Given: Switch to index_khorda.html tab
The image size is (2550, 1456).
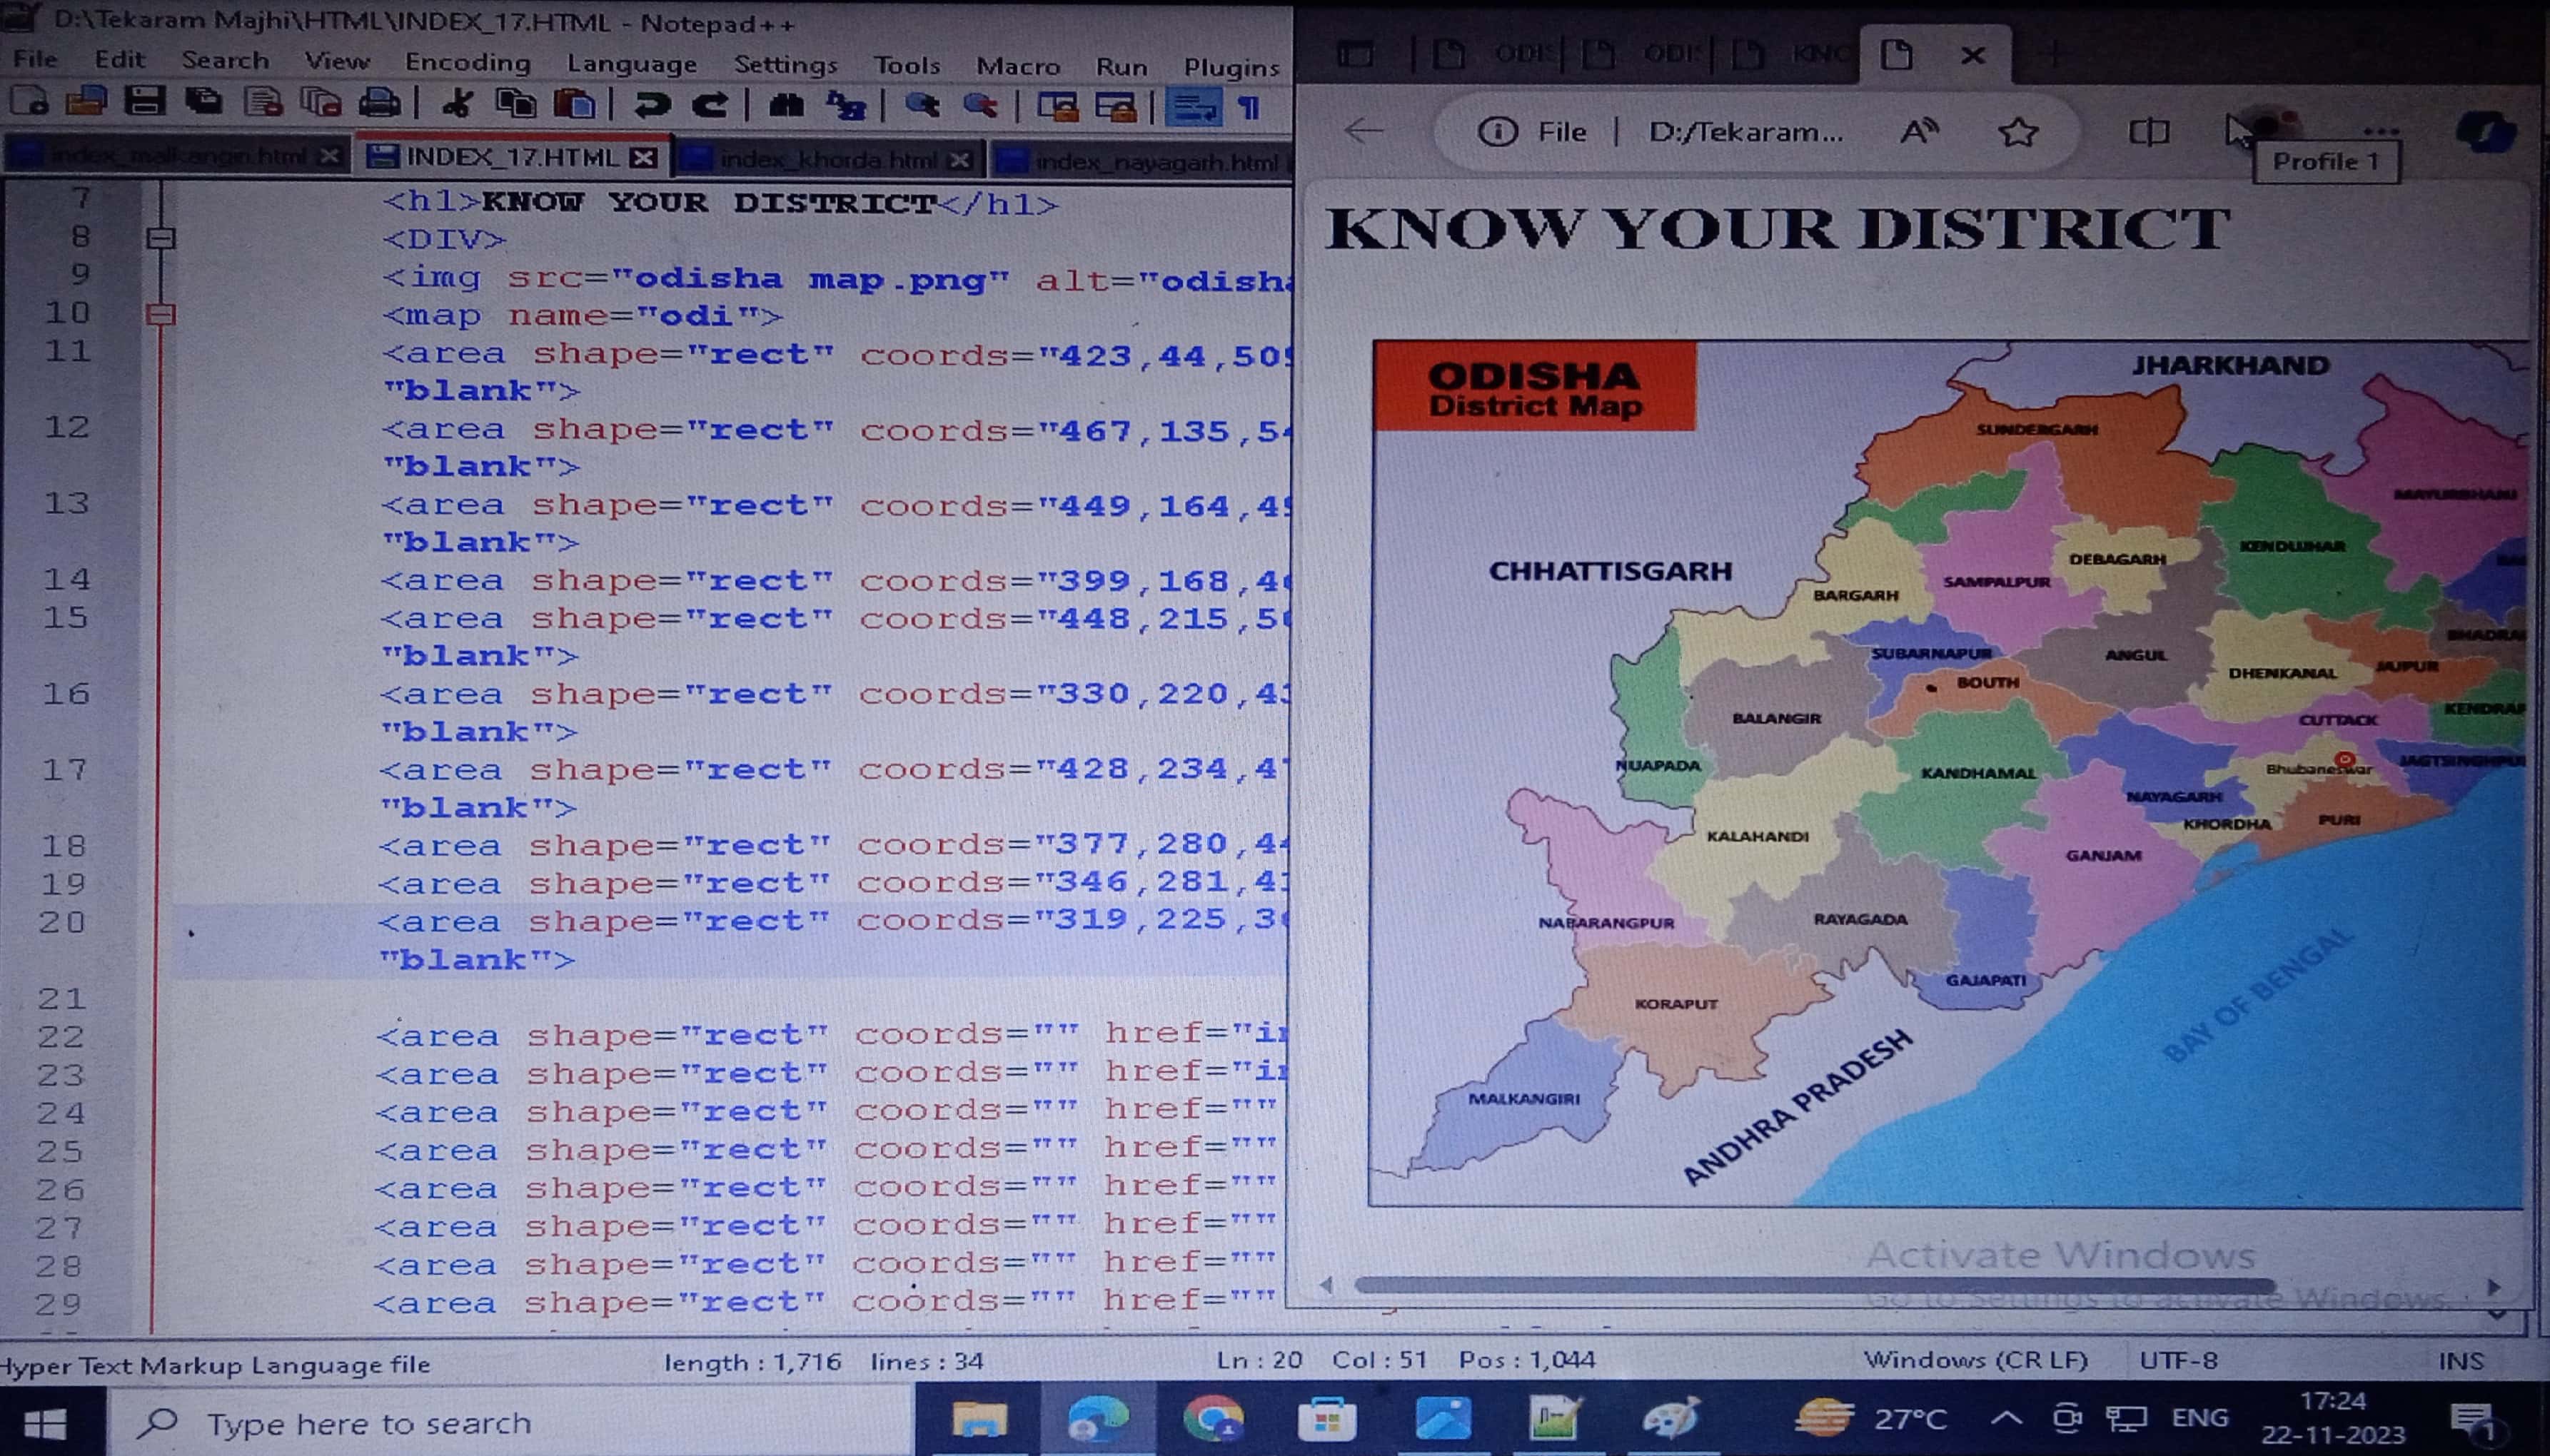Looking at the screenshot, I should coord(828,159).
